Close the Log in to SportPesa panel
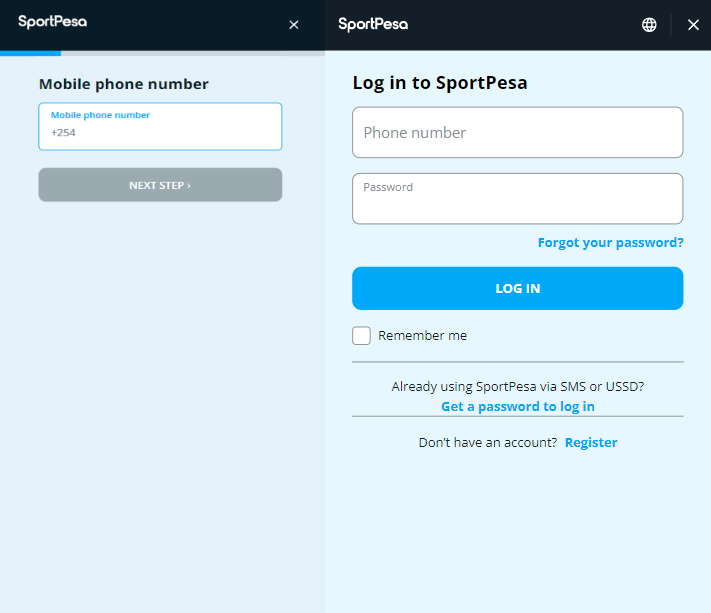711x613 pixels. (693, 25)
